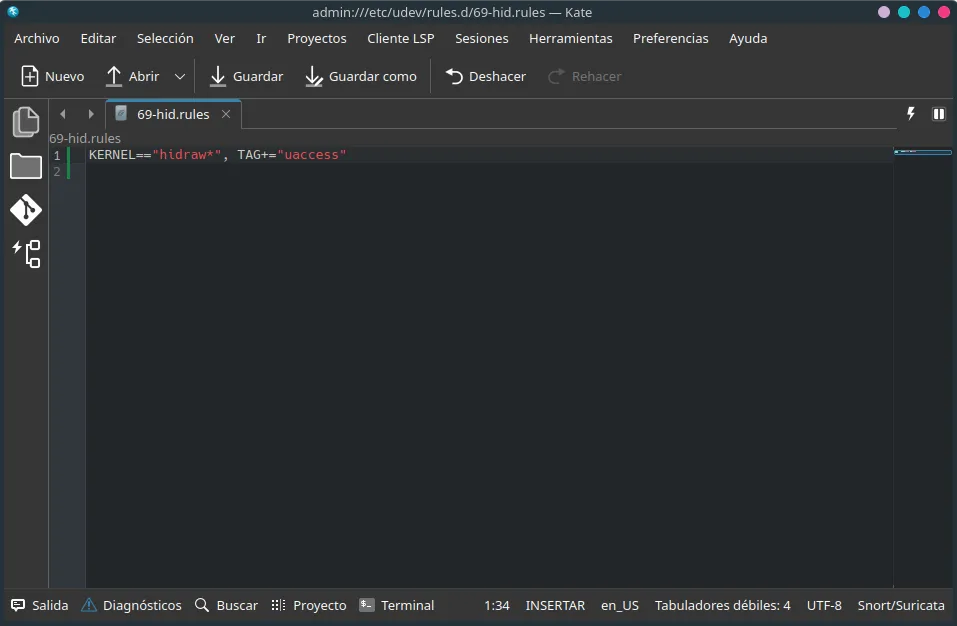
Task: Open the Archivo menu
Action: point(37,38)
